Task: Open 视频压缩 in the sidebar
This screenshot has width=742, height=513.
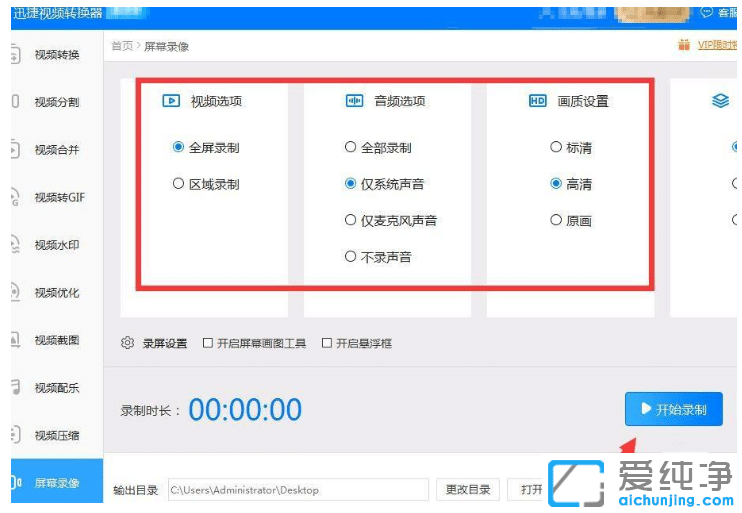Action: click(57, 435)
